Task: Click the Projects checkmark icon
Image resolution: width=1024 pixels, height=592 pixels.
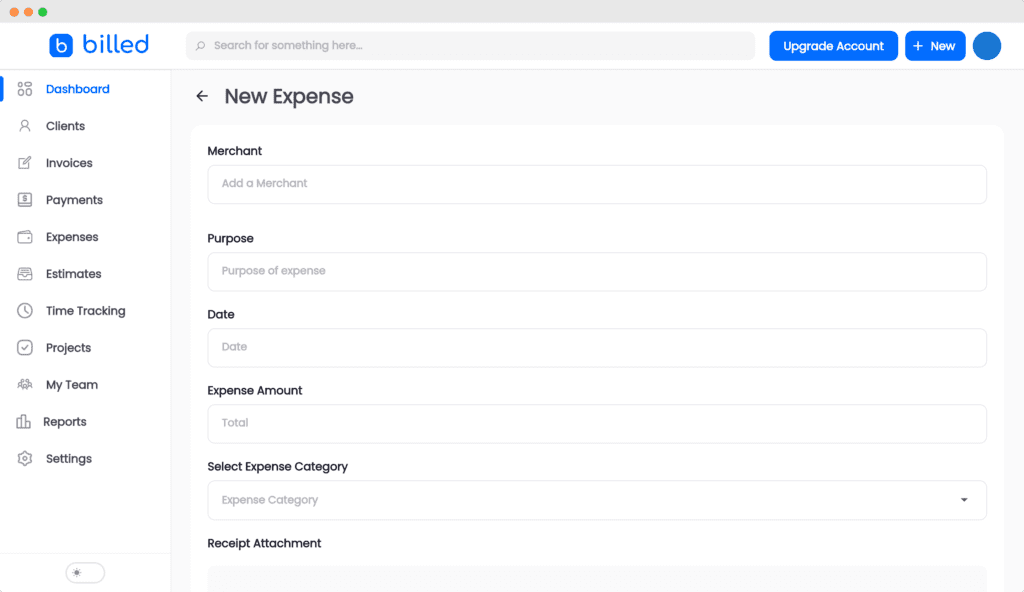Action: coord(25,348)
